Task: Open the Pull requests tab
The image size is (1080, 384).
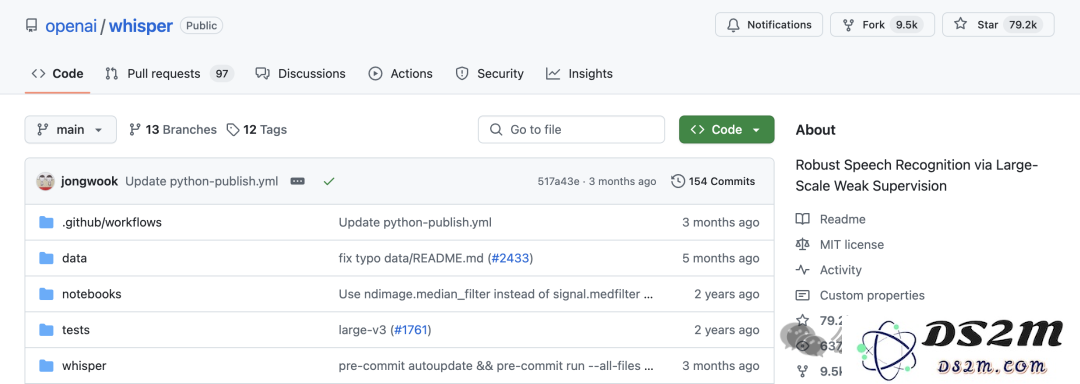Action: click(169, 74)
